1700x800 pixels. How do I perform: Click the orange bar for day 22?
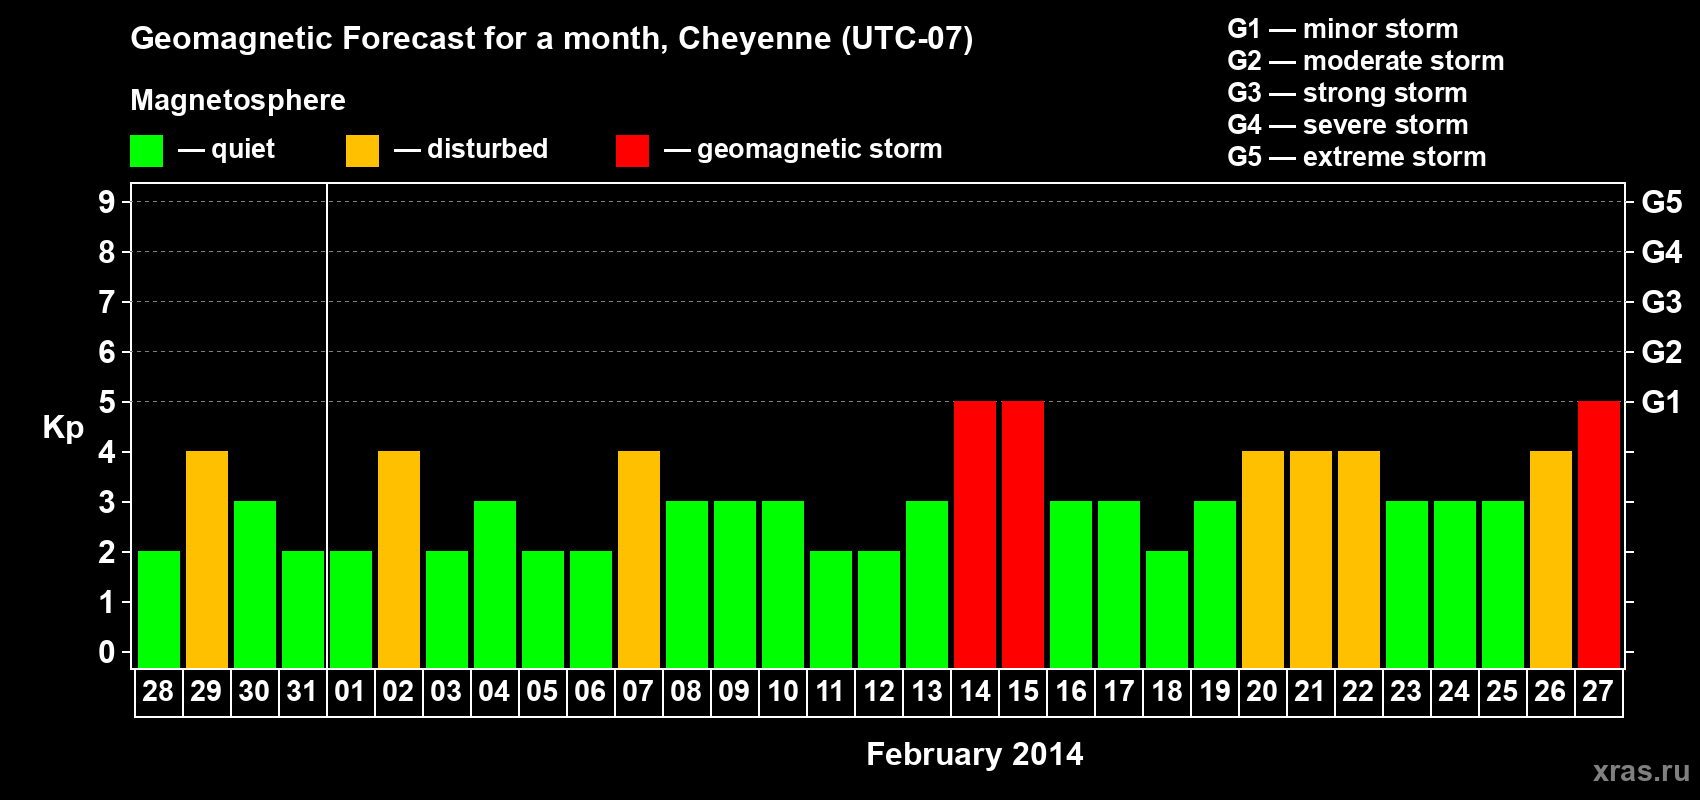[x=1359, y=560]
